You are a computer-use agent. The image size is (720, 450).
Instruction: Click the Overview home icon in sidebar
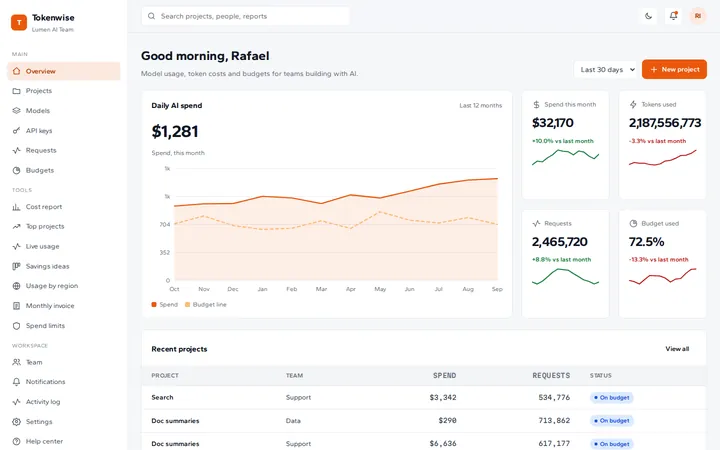click(17, 71)
